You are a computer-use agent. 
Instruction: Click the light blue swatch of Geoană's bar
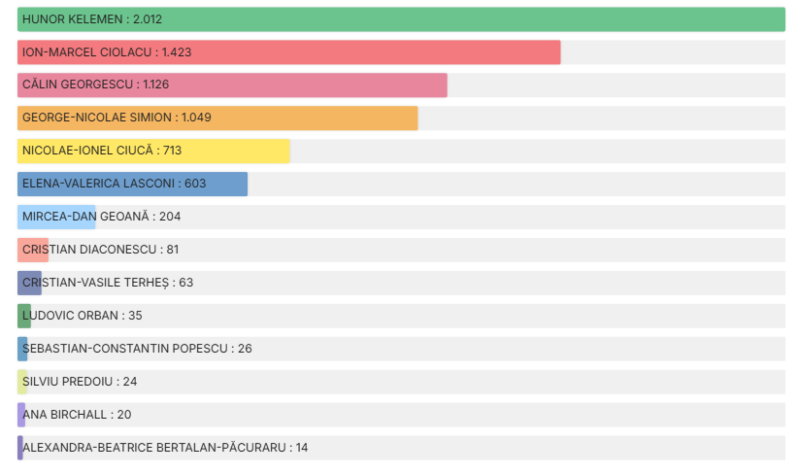[57, 217]
